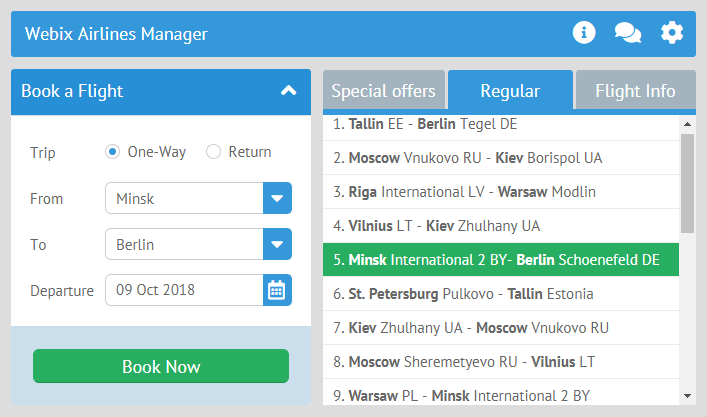Click the Book Now button
Screen dimensions: 707x417
pyautogui.click(x=161, y=366)
